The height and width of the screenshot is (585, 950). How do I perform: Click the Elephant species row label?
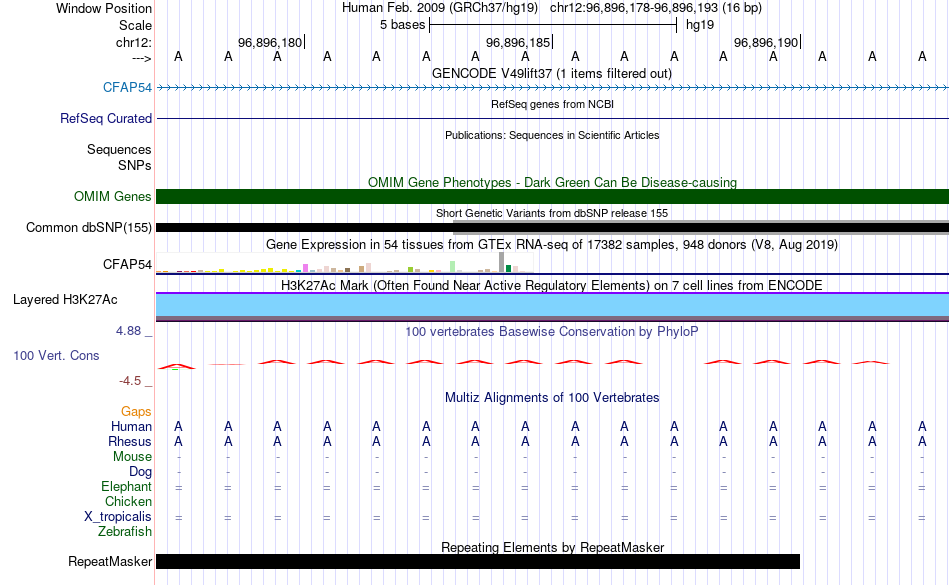126,486
